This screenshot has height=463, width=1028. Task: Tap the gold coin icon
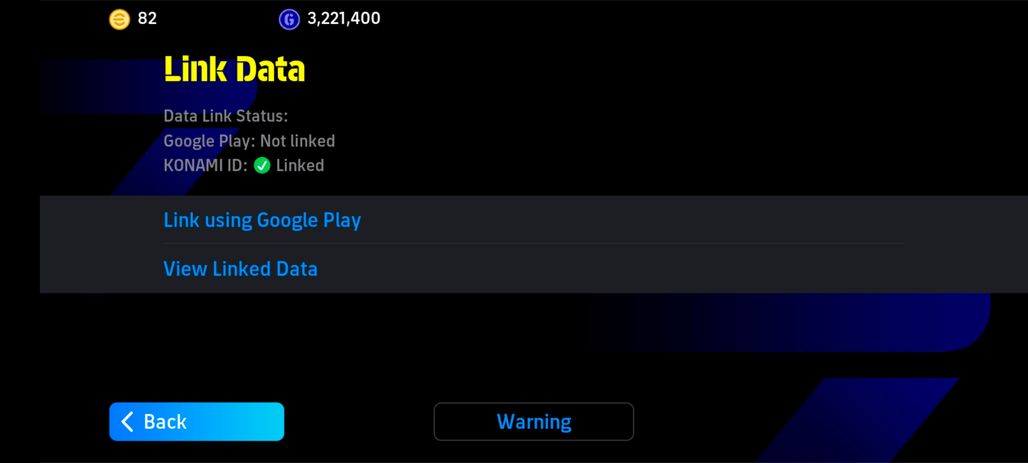click(119, 19)
